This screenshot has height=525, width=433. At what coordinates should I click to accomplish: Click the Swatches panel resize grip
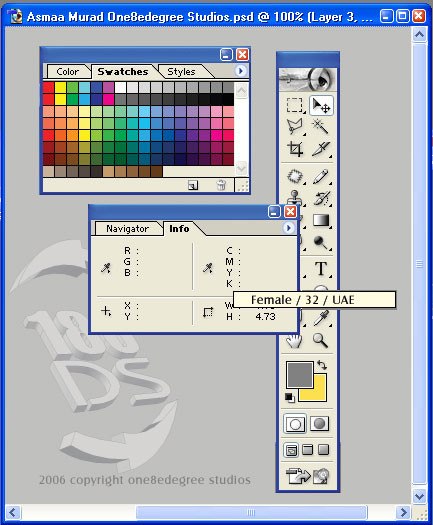243,186
